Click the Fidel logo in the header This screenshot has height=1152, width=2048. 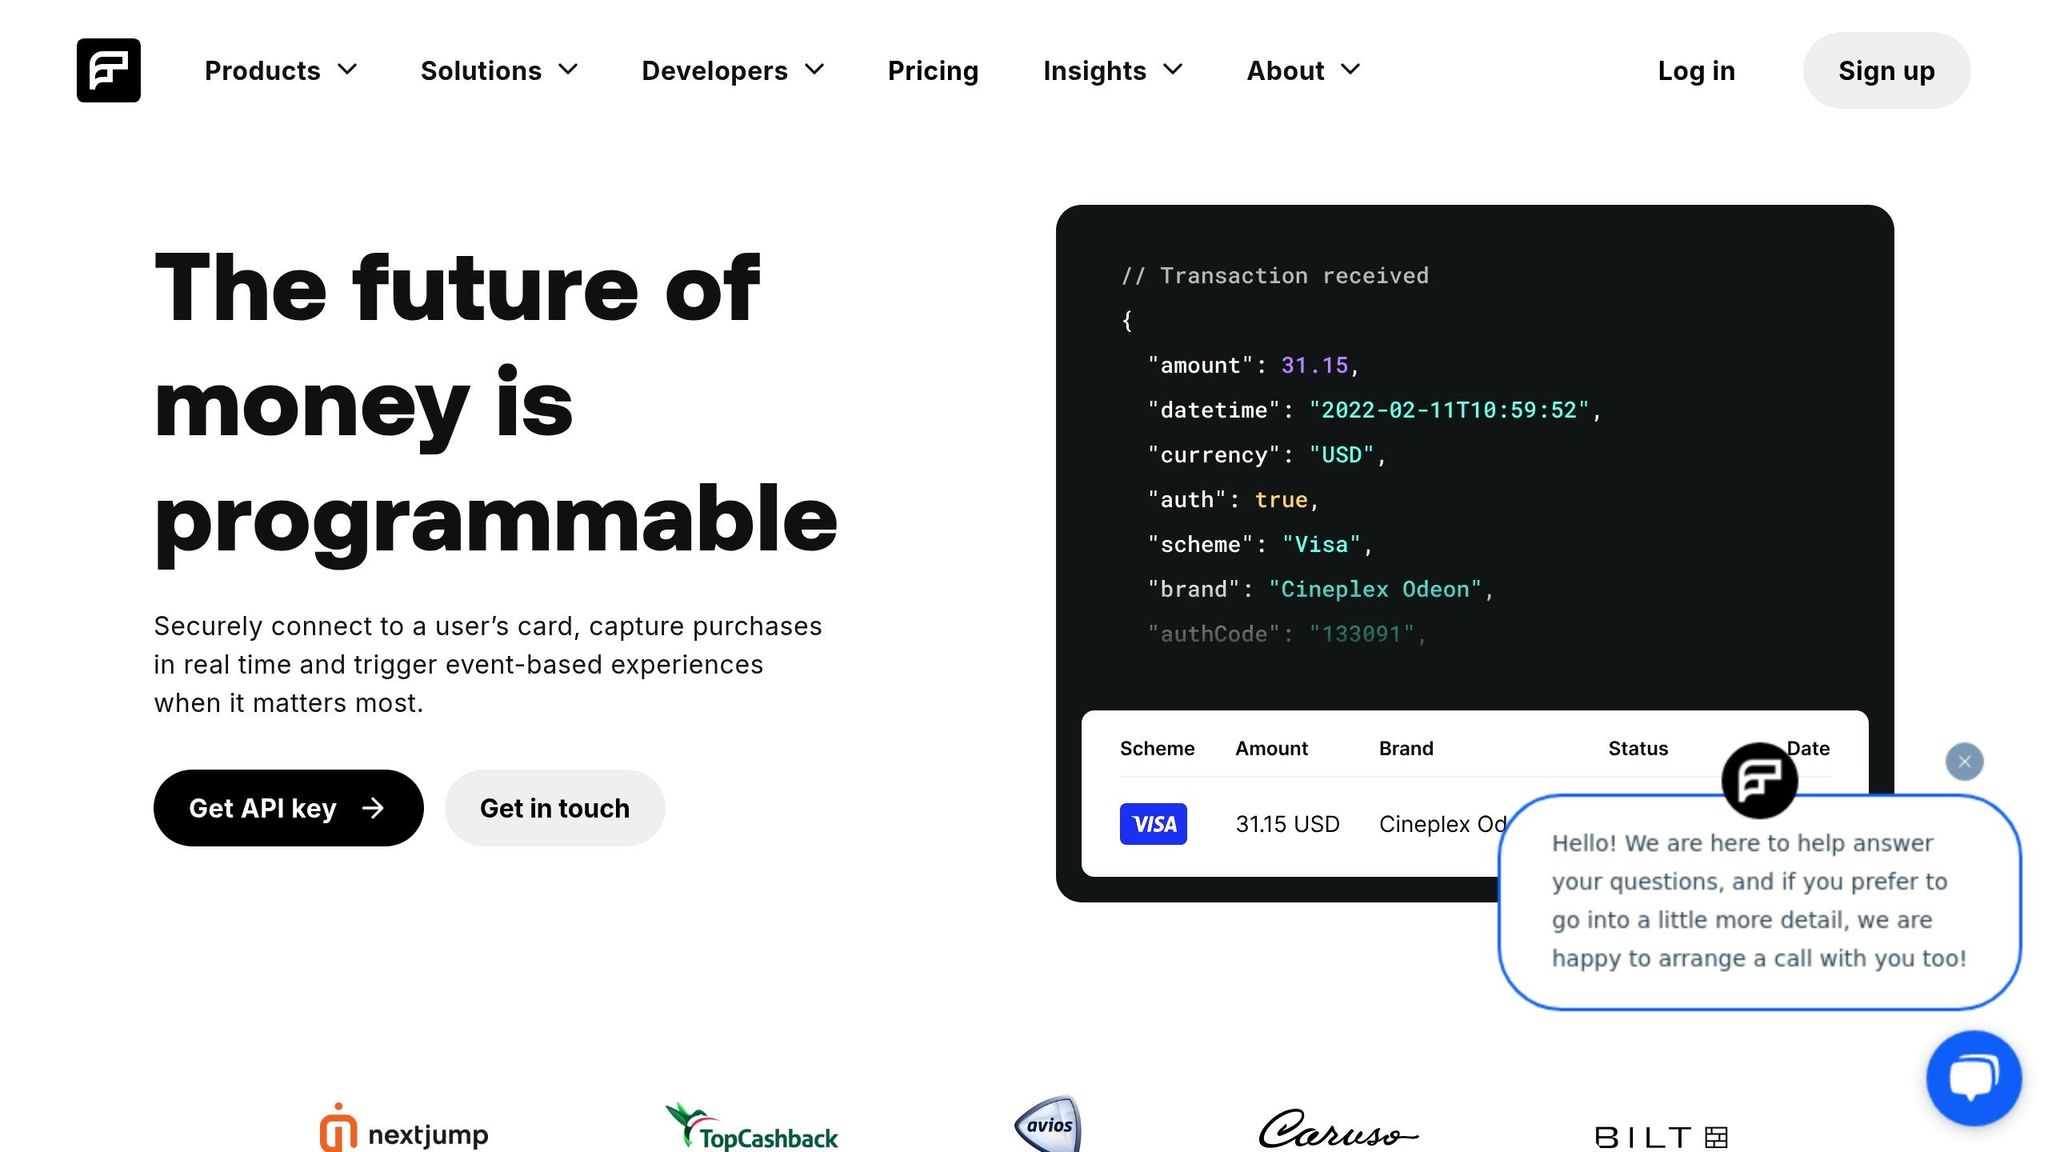tap(108, 70)
